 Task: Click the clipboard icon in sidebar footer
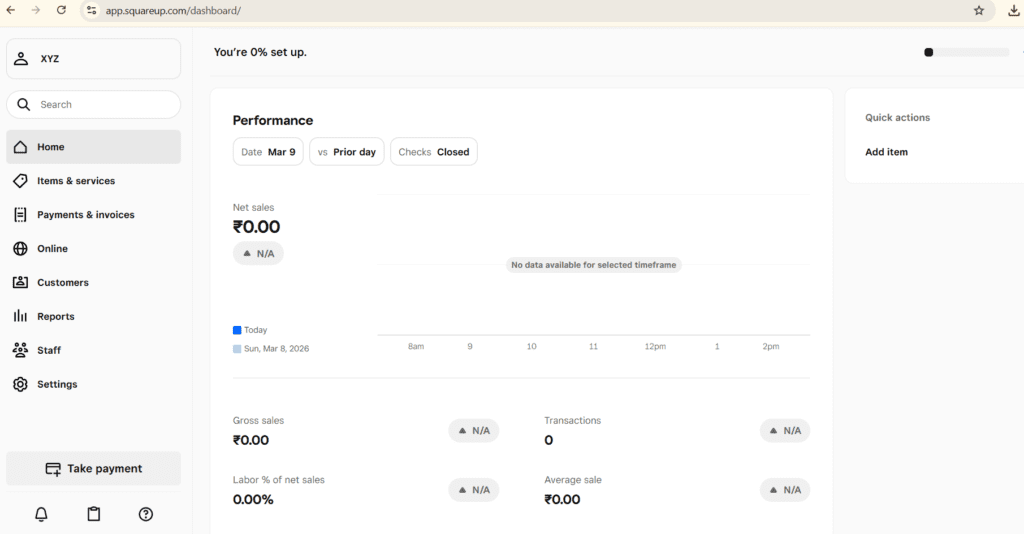[94, 514]
